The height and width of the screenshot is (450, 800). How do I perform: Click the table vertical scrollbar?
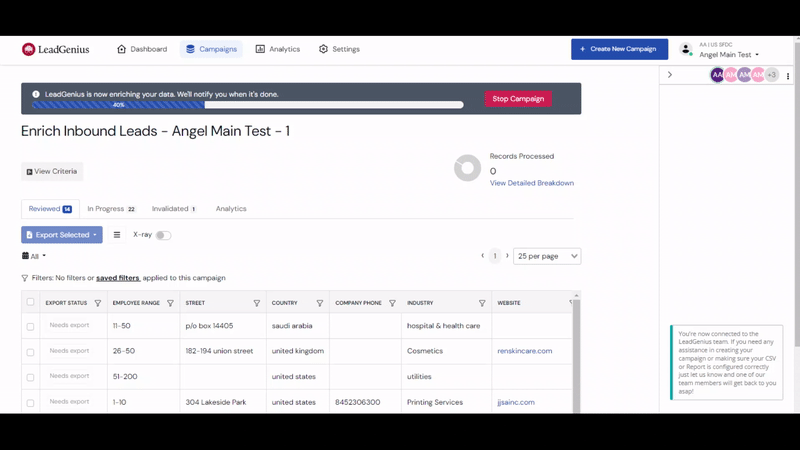(x=576, y=356)
